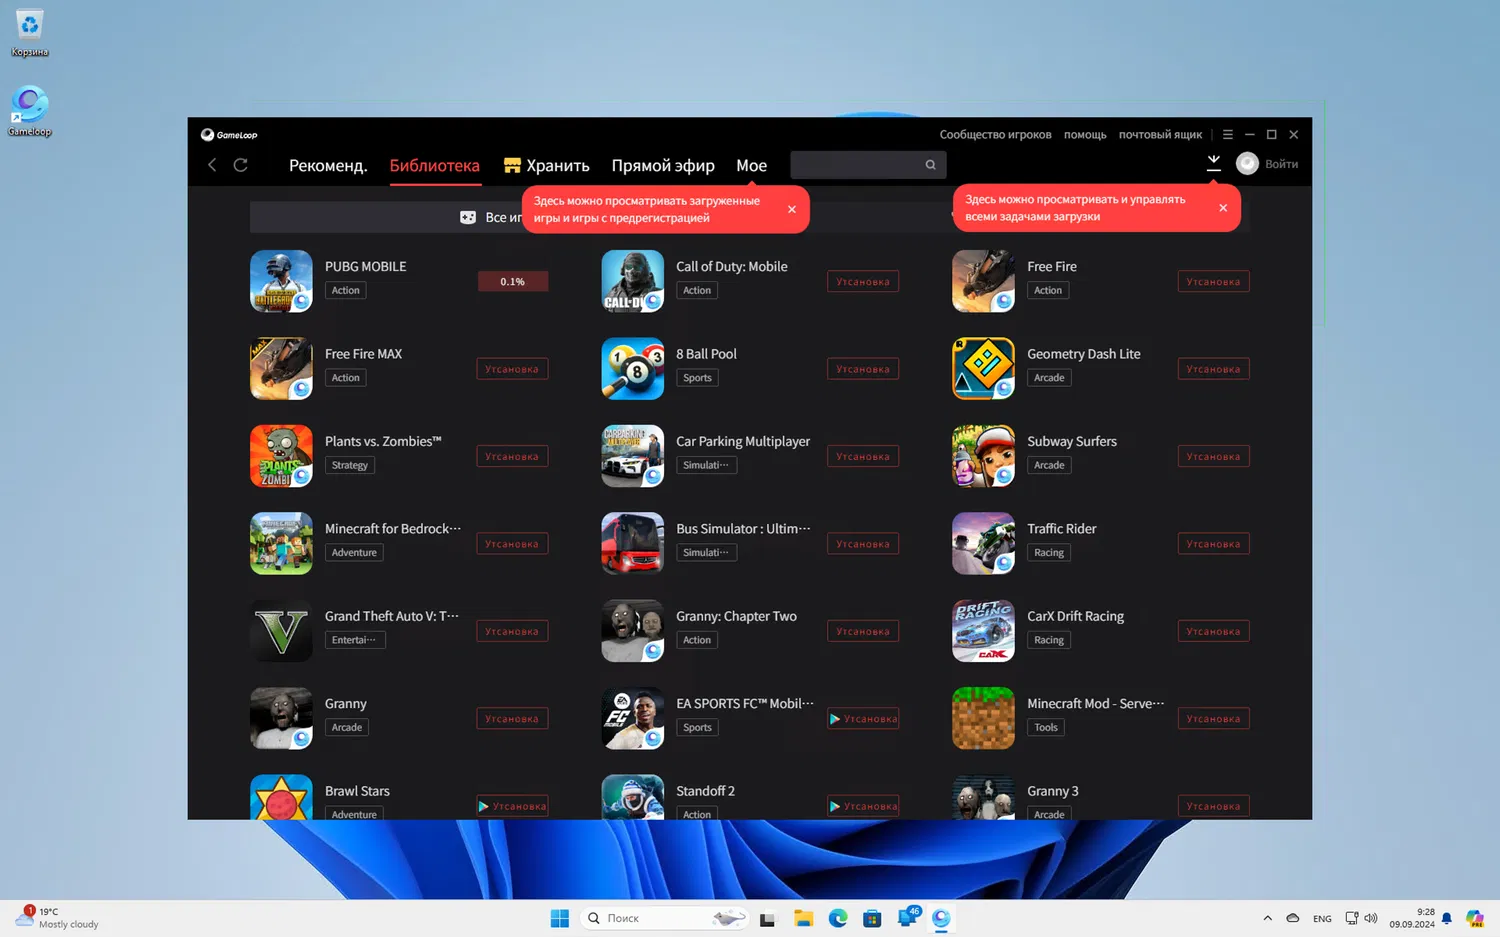Click Установка for 8 Ball Pool
The image size is (1500, 937).
point(863,369)
